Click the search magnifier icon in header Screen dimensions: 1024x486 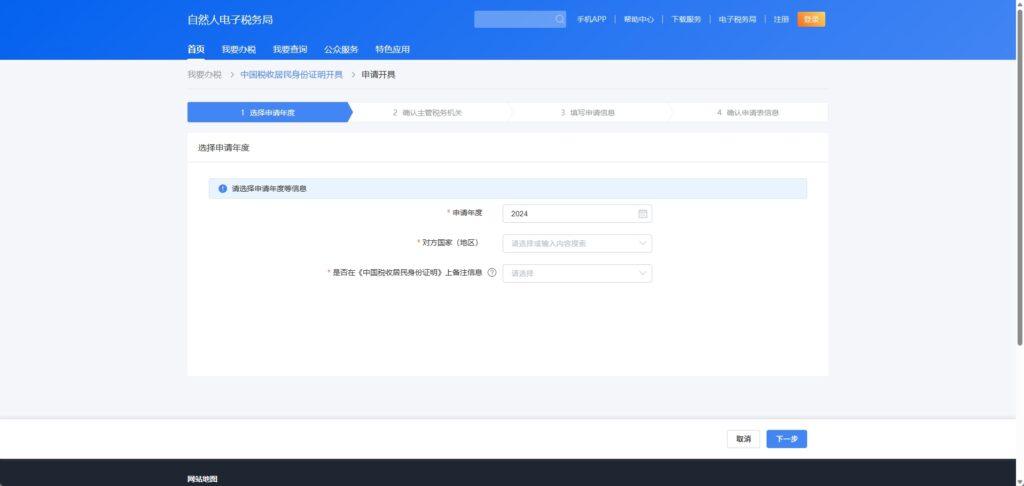[x=560, y=19]
